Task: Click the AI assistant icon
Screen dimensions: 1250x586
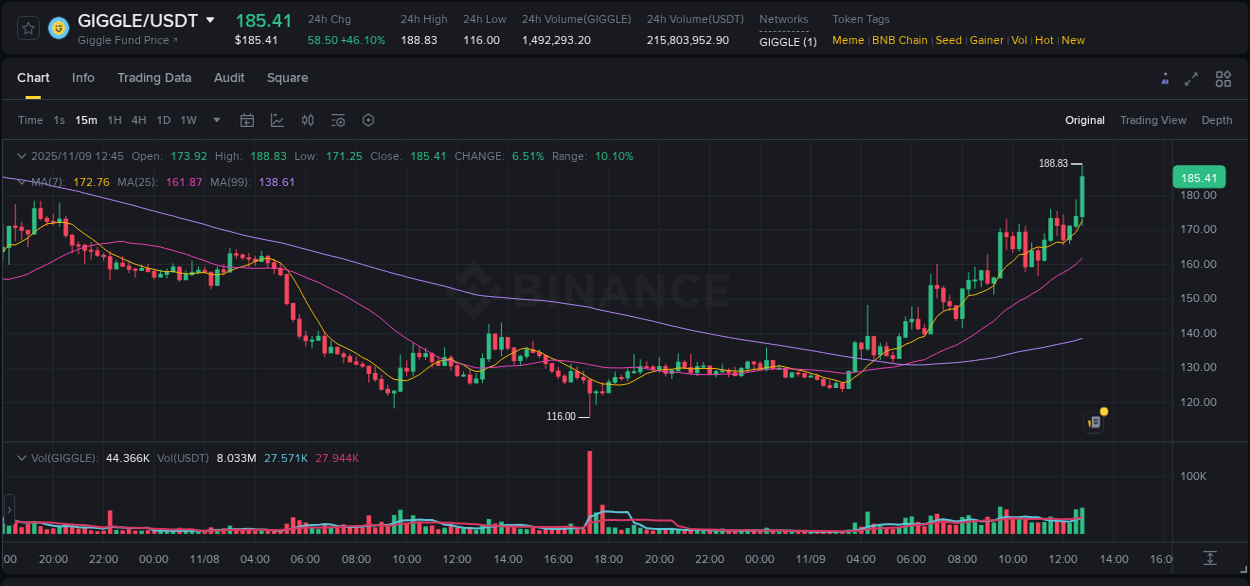Action: coord(1164,78)
